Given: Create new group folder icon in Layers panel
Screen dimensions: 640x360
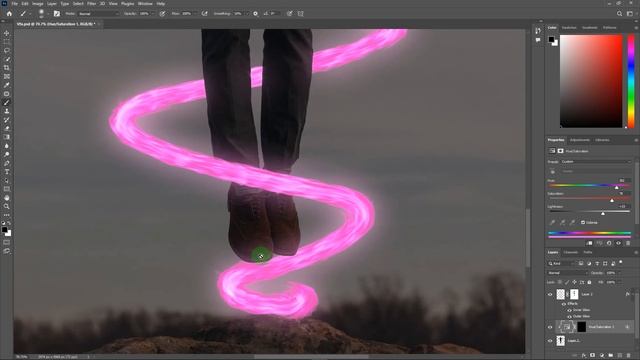Looking at the screenshot, I should (610, 356).
